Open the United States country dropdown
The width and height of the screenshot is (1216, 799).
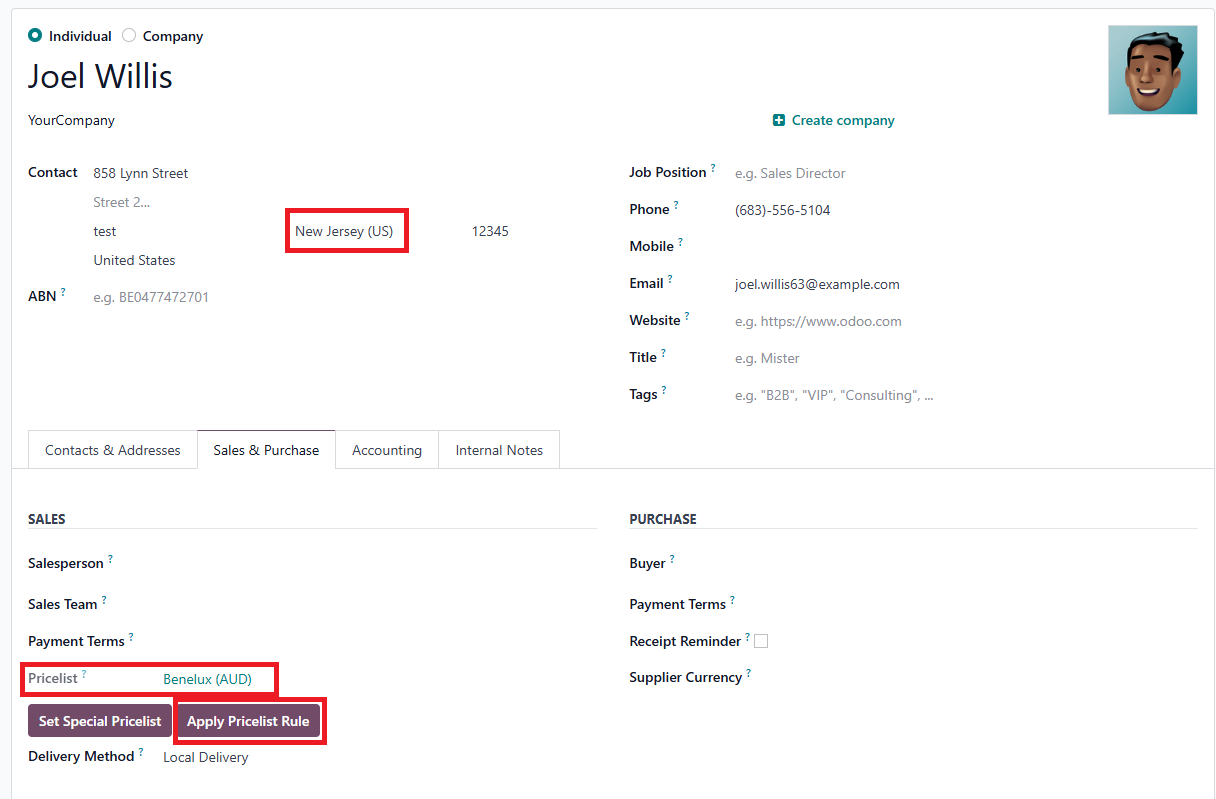pyautogui.click(x=135, y=260)
